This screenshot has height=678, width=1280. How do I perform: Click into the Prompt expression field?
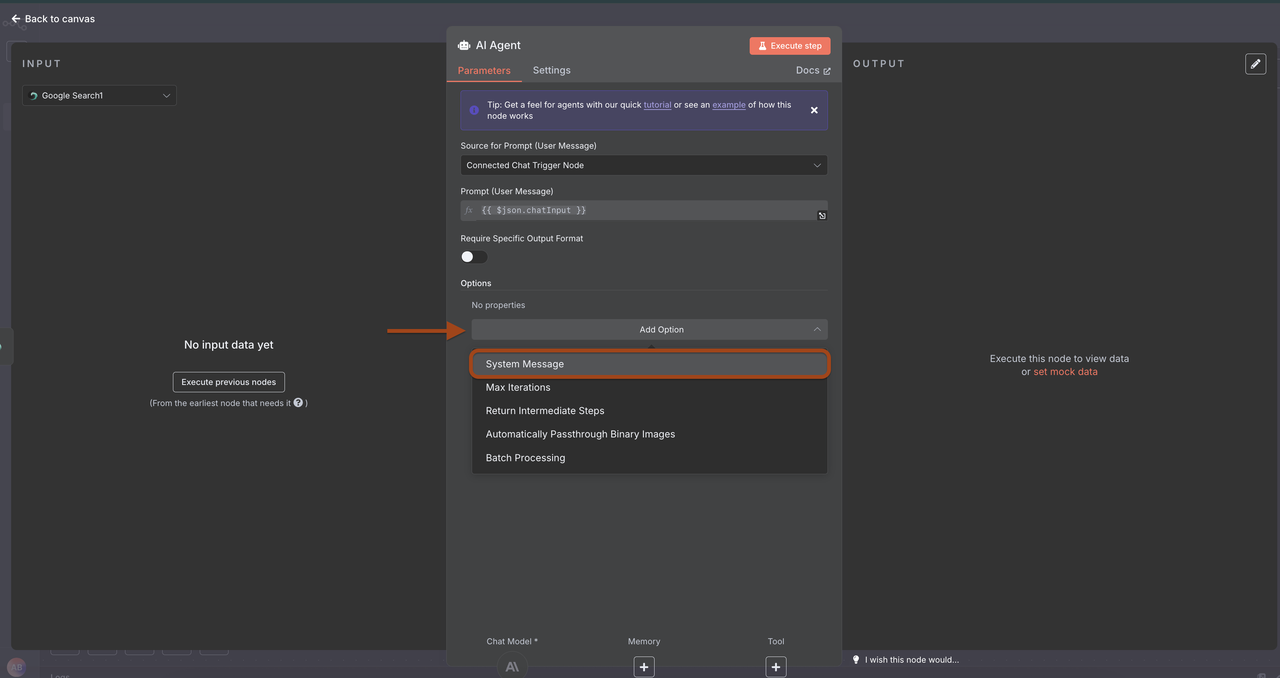[x=645, y=210]
